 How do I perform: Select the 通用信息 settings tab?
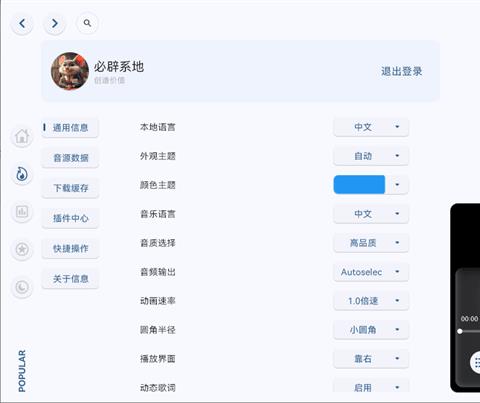[70, 128]
